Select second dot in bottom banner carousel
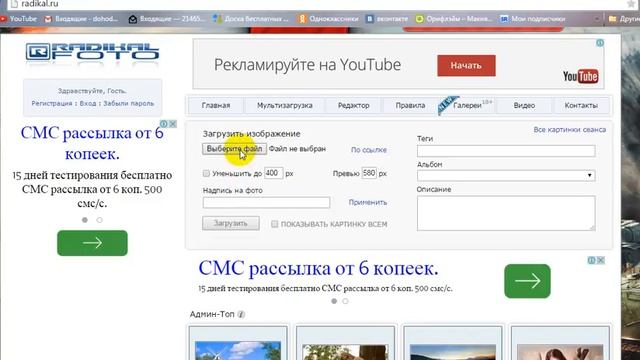The image size is (640, 360). click(345, 301)
